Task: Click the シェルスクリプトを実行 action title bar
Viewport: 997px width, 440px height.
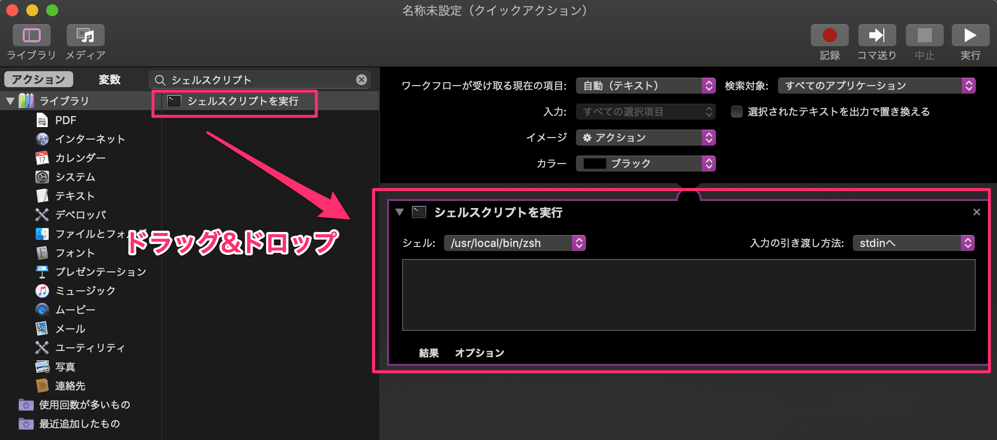Action: pos(689,212)
